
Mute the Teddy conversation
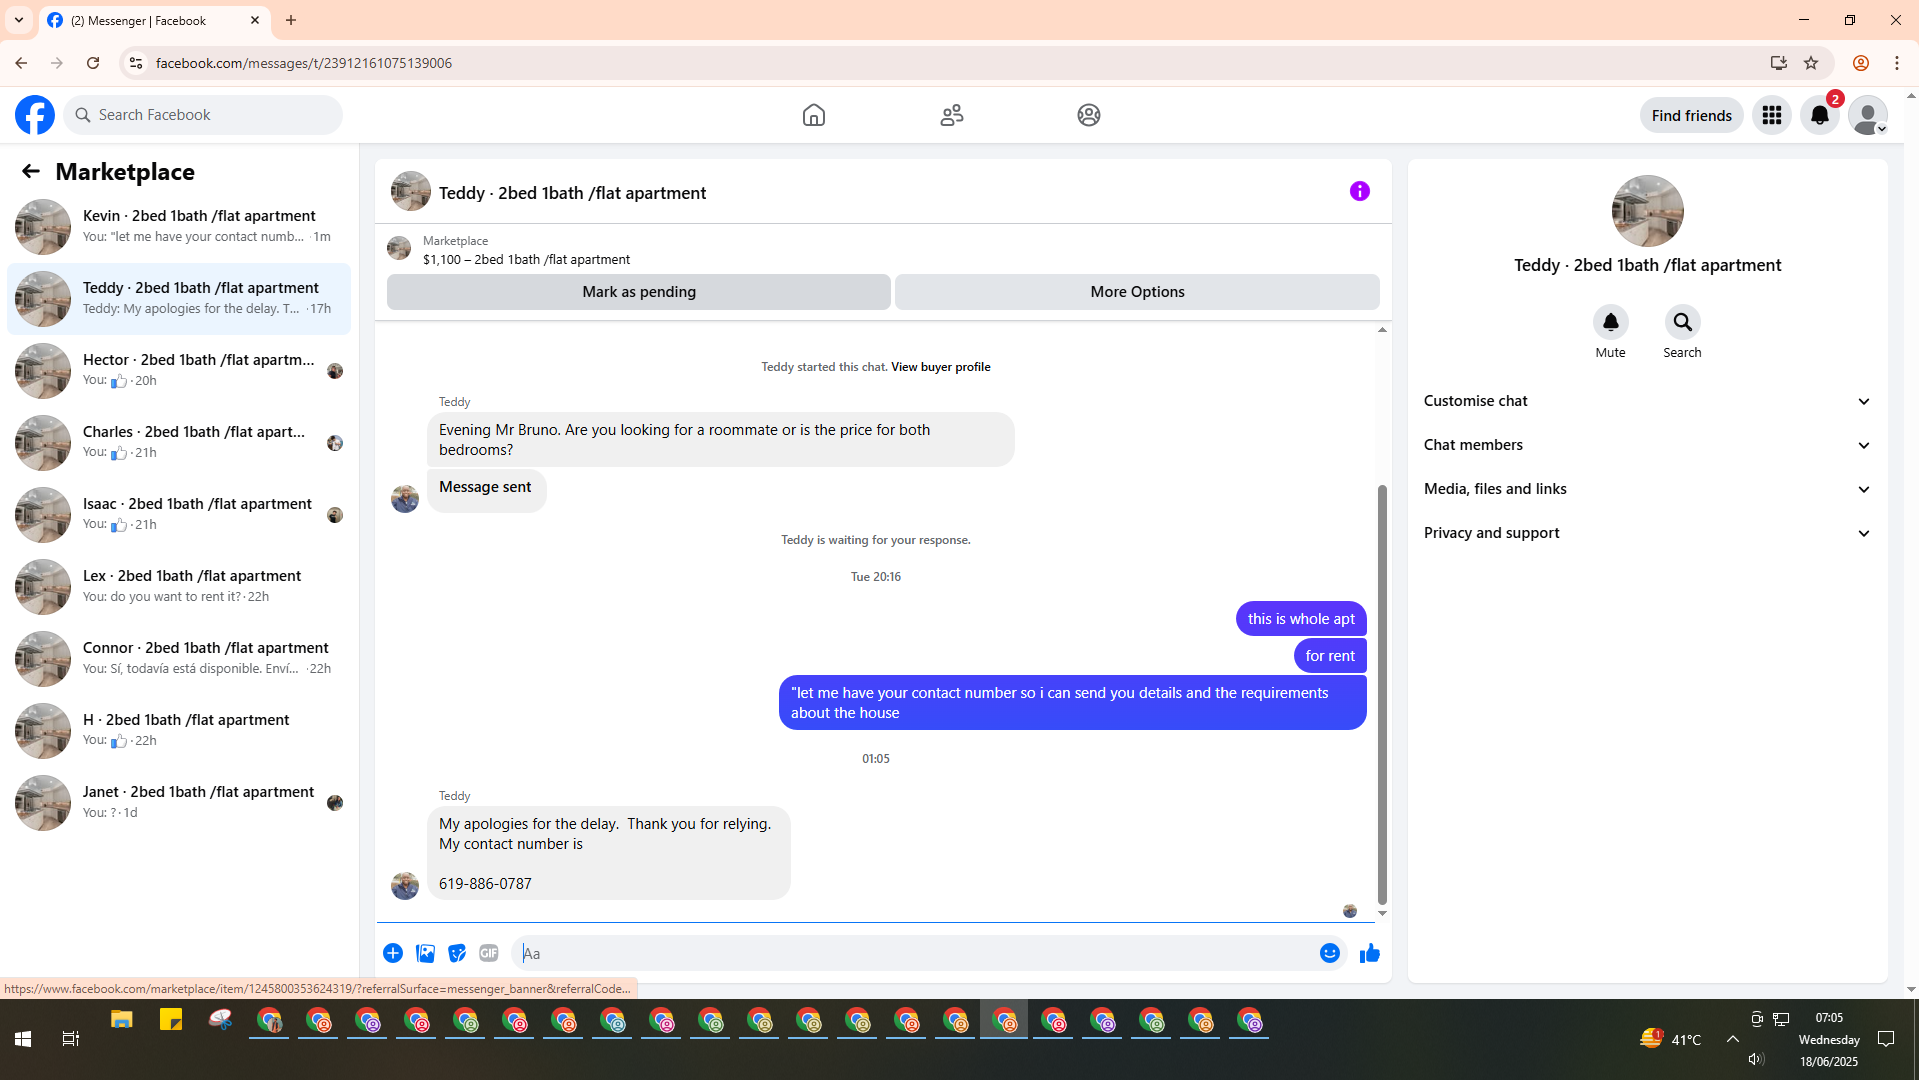point(1611,322)
